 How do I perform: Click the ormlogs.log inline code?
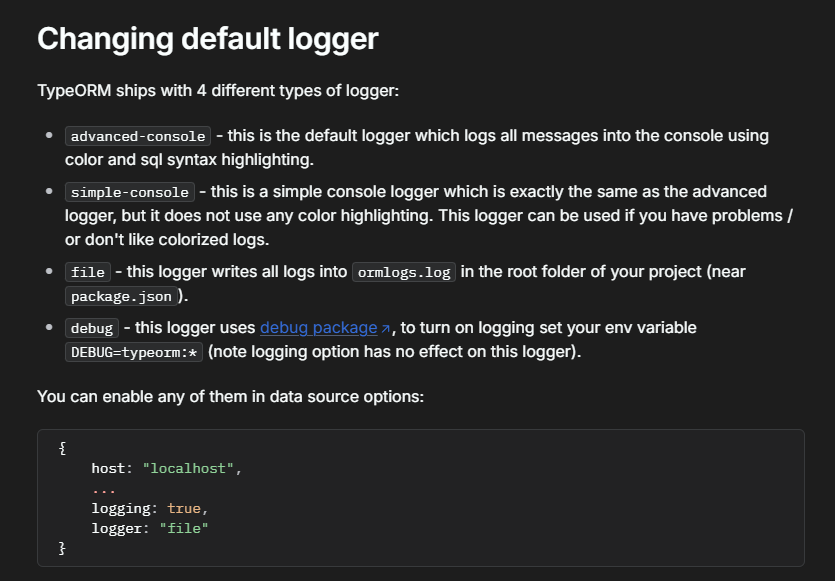(x=404, y=272)
